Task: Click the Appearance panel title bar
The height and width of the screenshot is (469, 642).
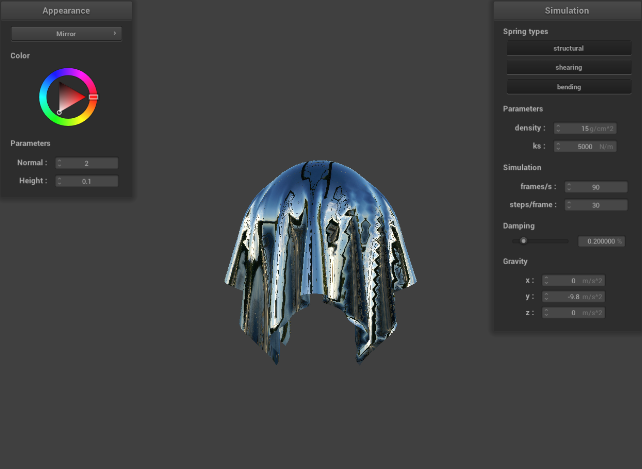Action: point(66,10)
